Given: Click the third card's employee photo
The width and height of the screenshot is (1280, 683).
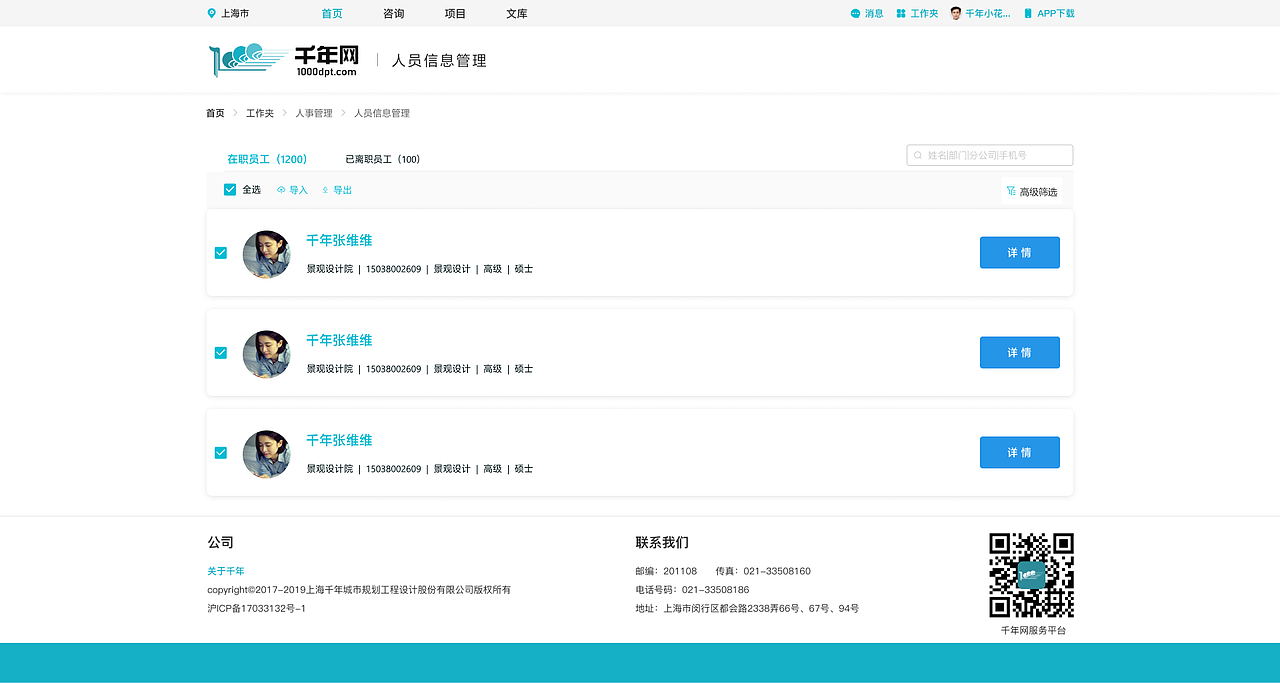Looking at the screenshot, I should [x=267, y=455].
